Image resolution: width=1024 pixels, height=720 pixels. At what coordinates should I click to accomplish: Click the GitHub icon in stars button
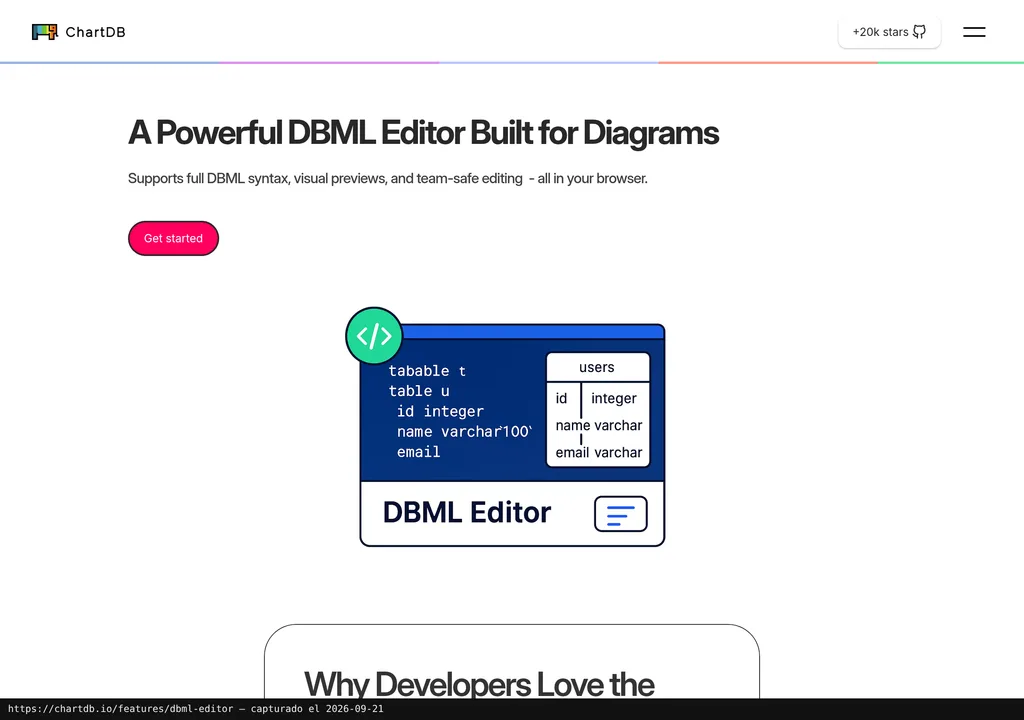pyautogui.click(x=919, y=32)
